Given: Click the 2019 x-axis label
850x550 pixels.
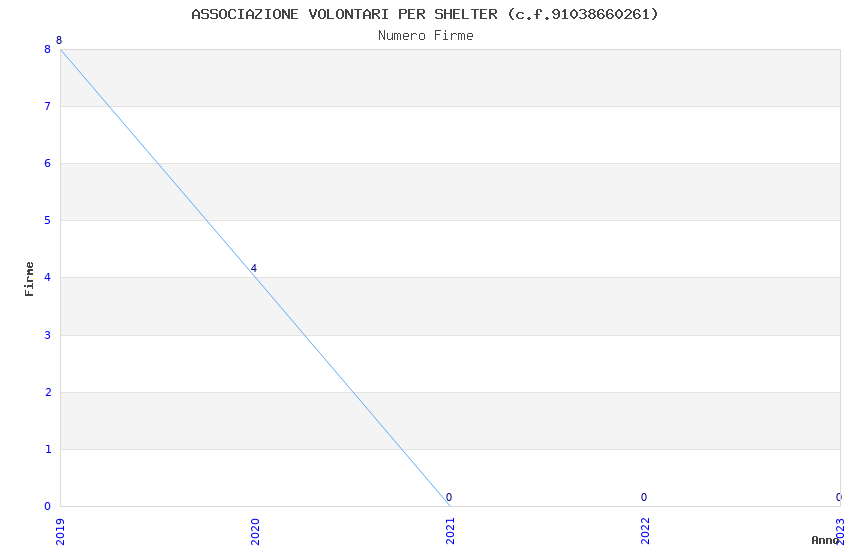Looking at the screenshot, I should point(60,532).
